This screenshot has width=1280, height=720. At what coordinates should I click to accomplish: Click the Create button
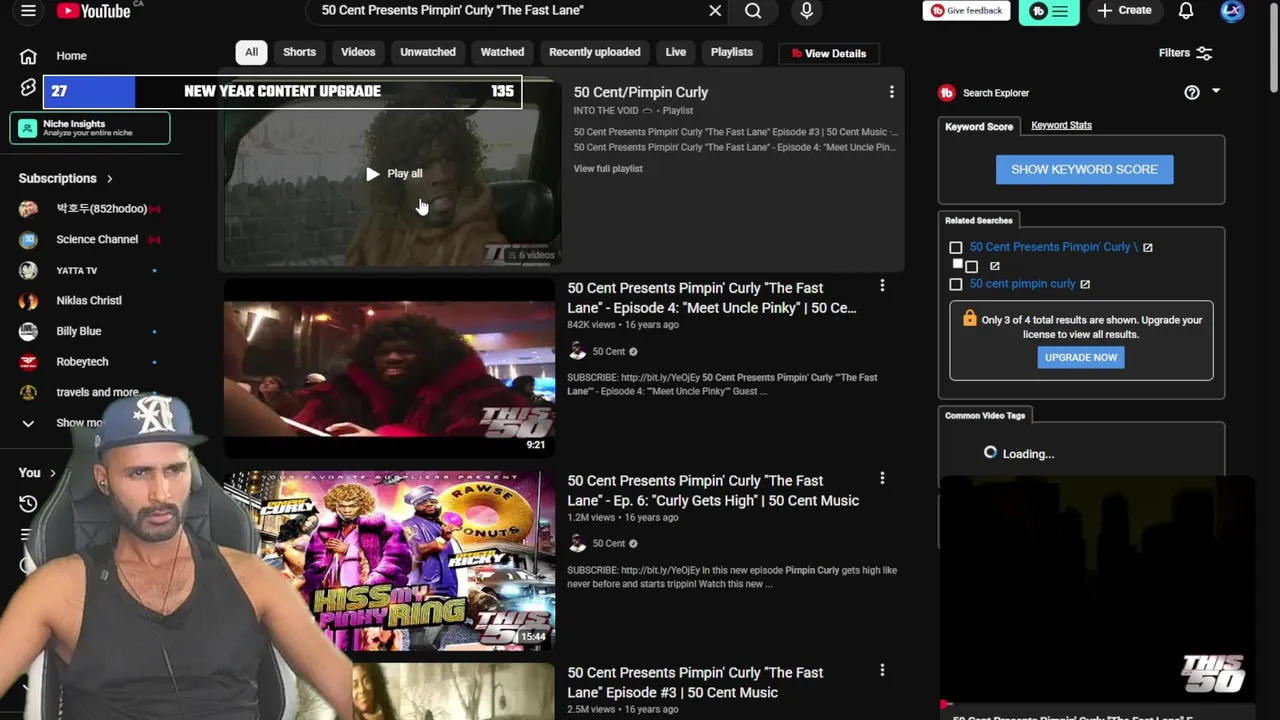(1124, 11)
